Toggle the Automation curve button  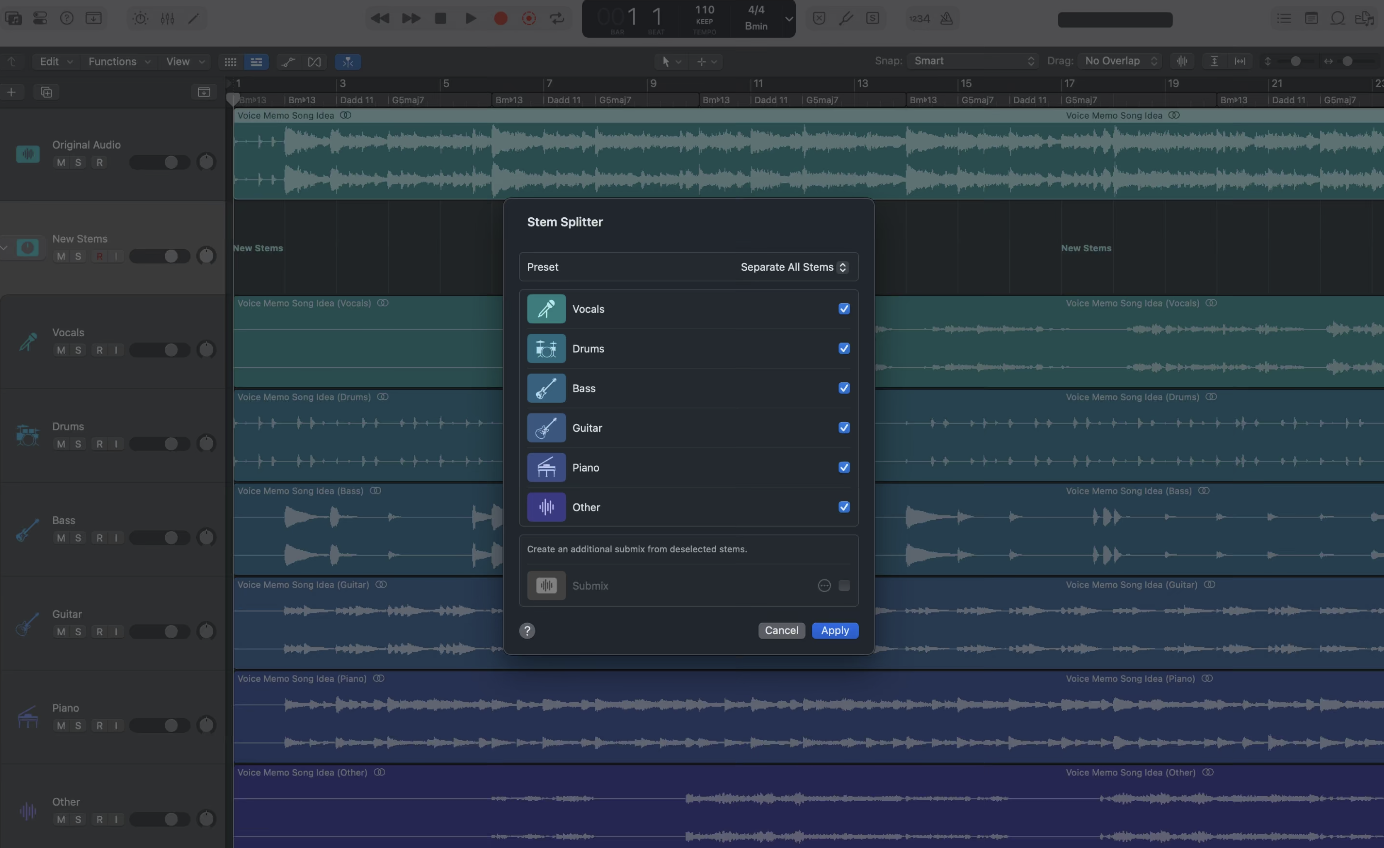click(289, 61)
